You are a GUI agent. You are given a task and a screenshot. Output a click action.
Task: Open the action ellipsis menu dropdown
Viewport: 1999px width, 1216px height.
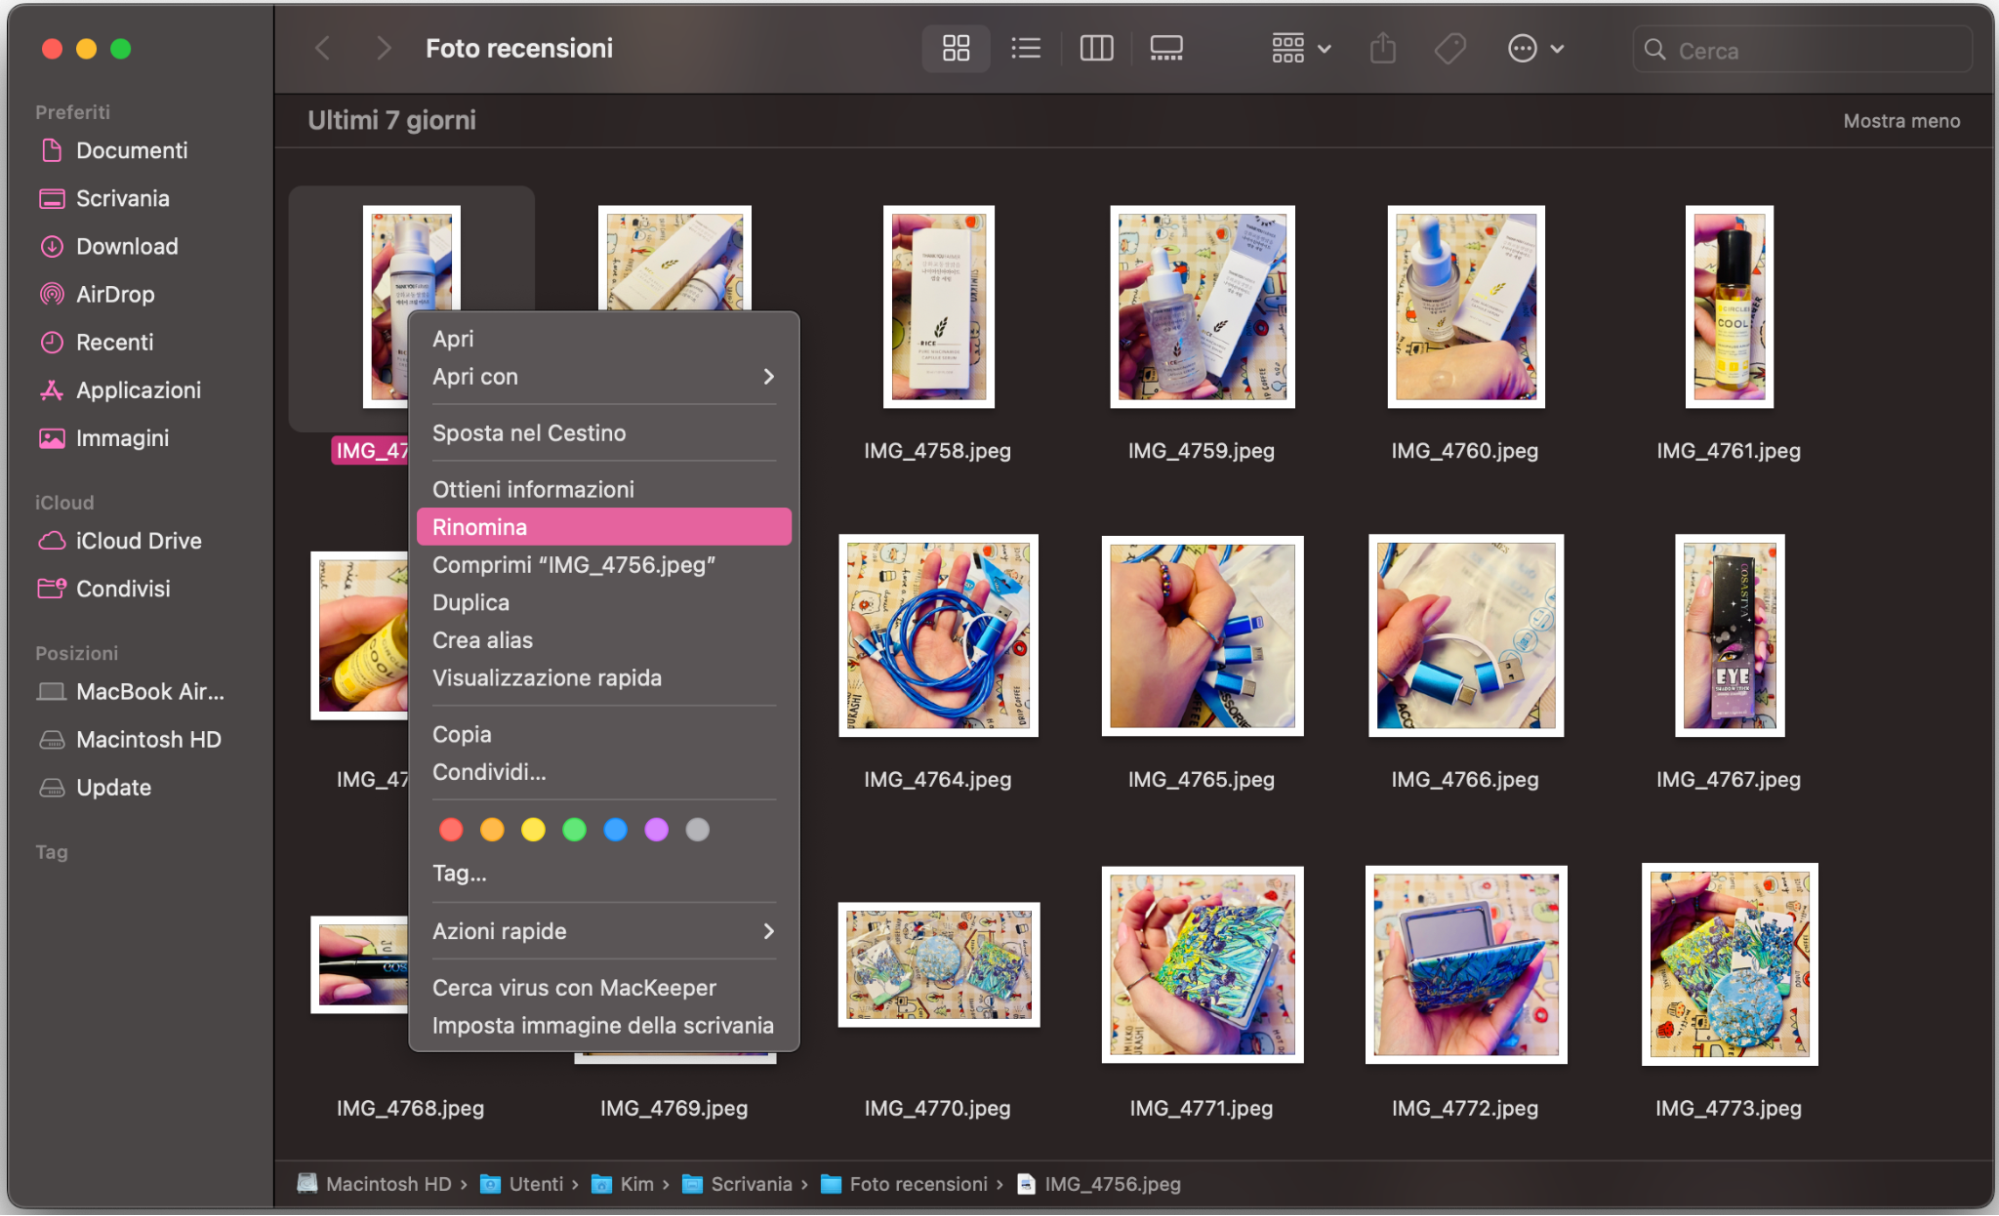[x=1535, y=48]
